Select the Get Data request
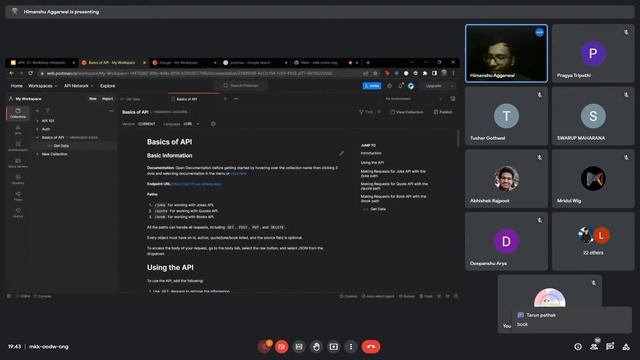The image size is (640, 360). pos(61,146)
